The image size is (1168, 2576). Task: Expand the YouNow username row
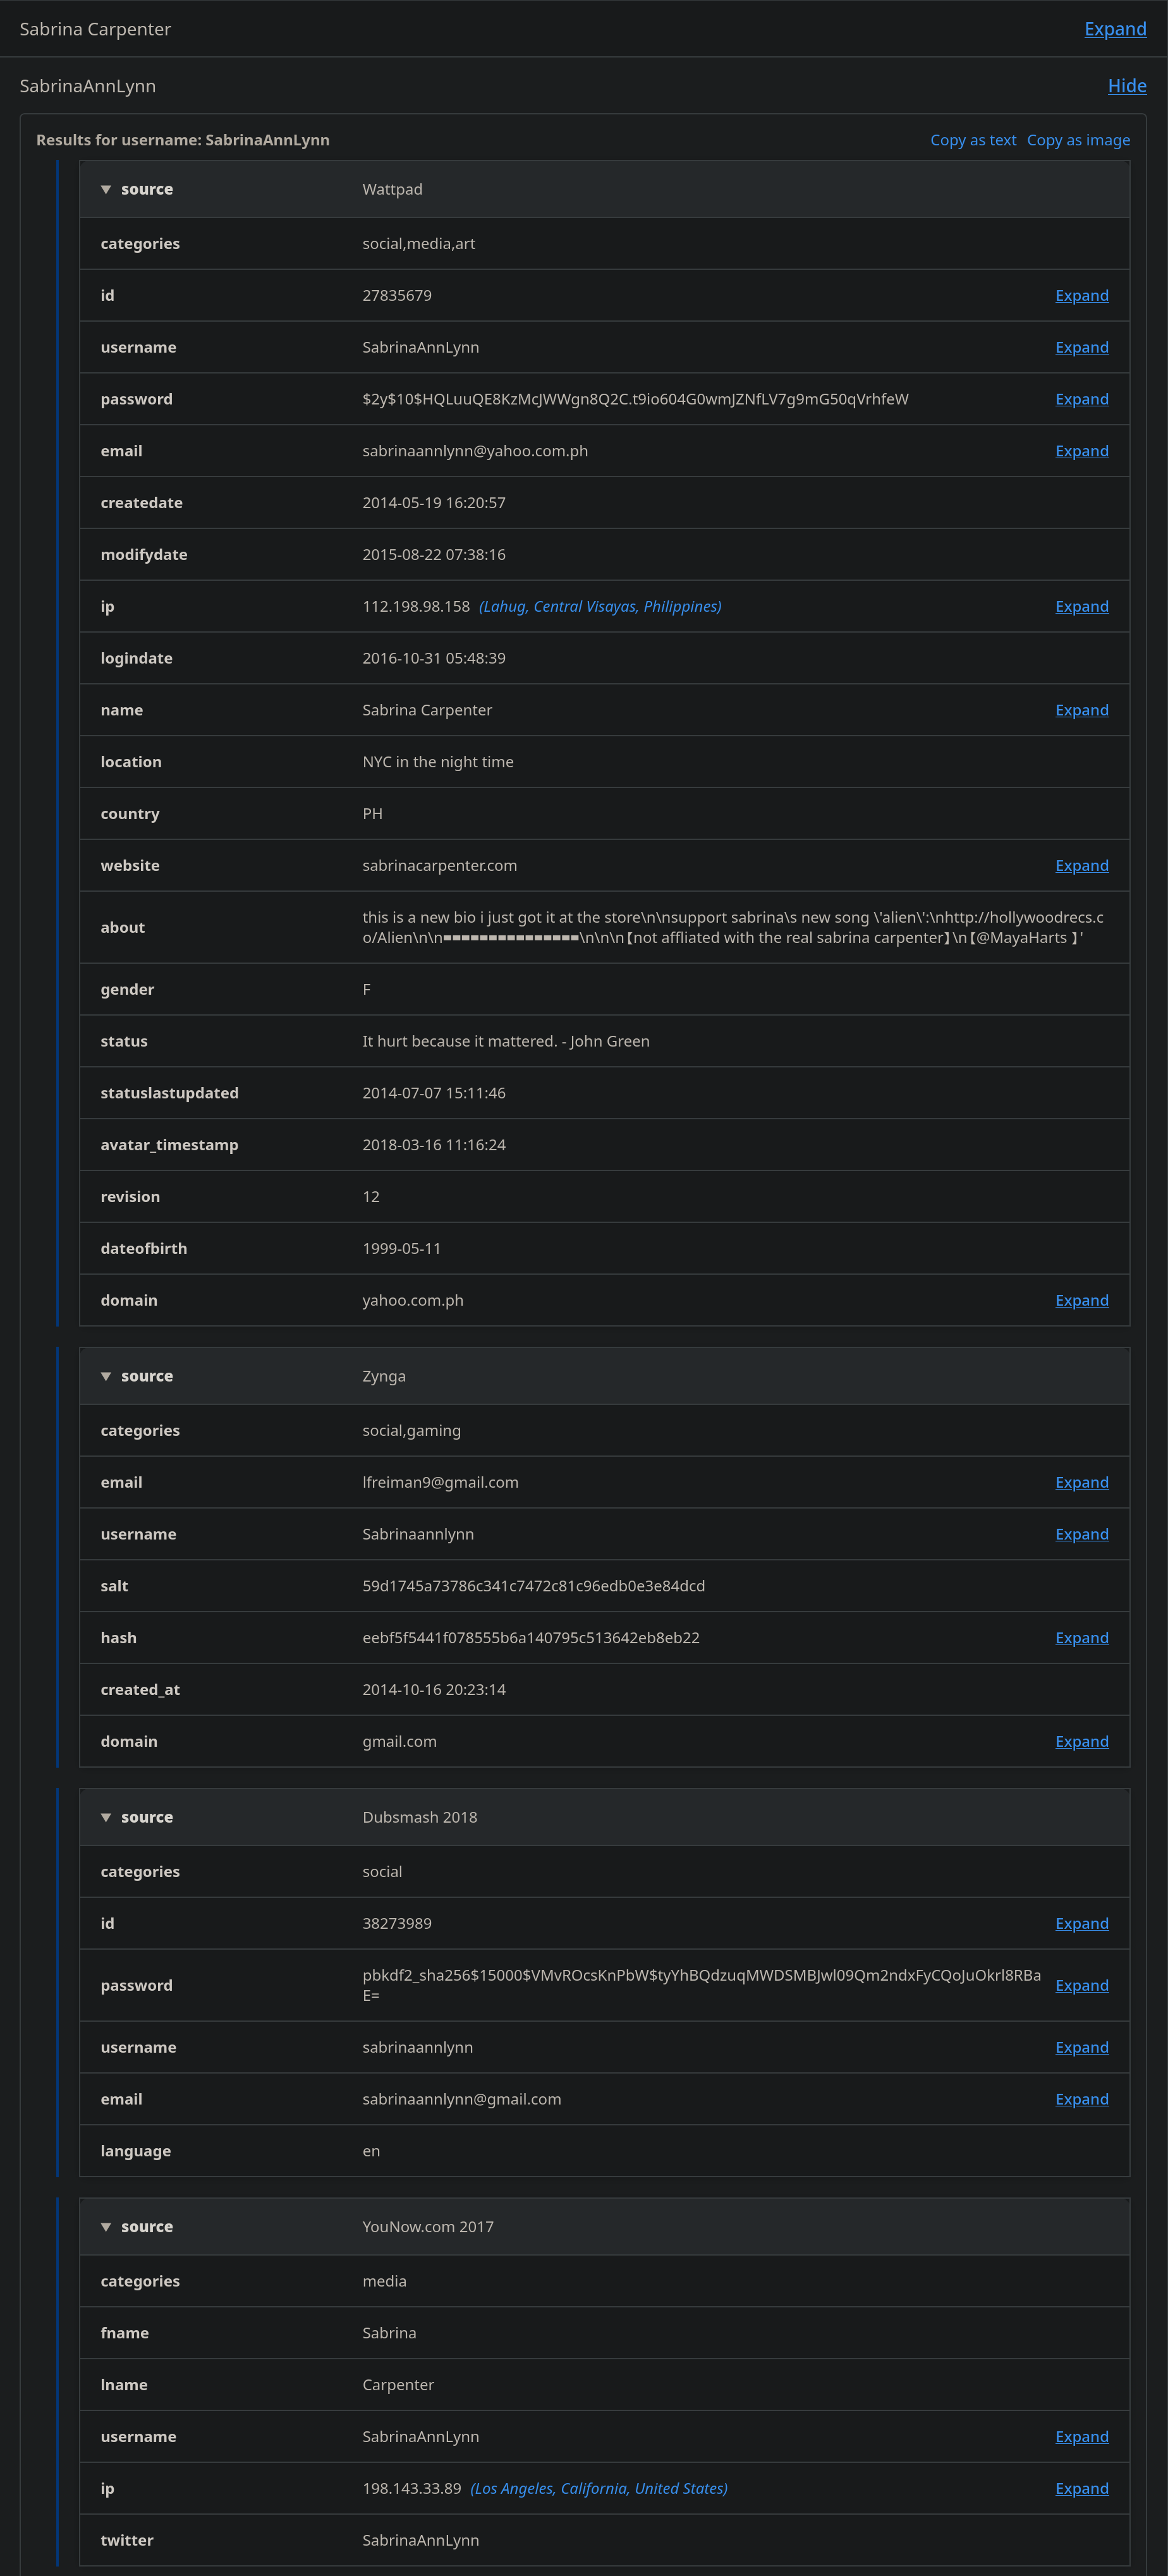tap(1081, 2436)
